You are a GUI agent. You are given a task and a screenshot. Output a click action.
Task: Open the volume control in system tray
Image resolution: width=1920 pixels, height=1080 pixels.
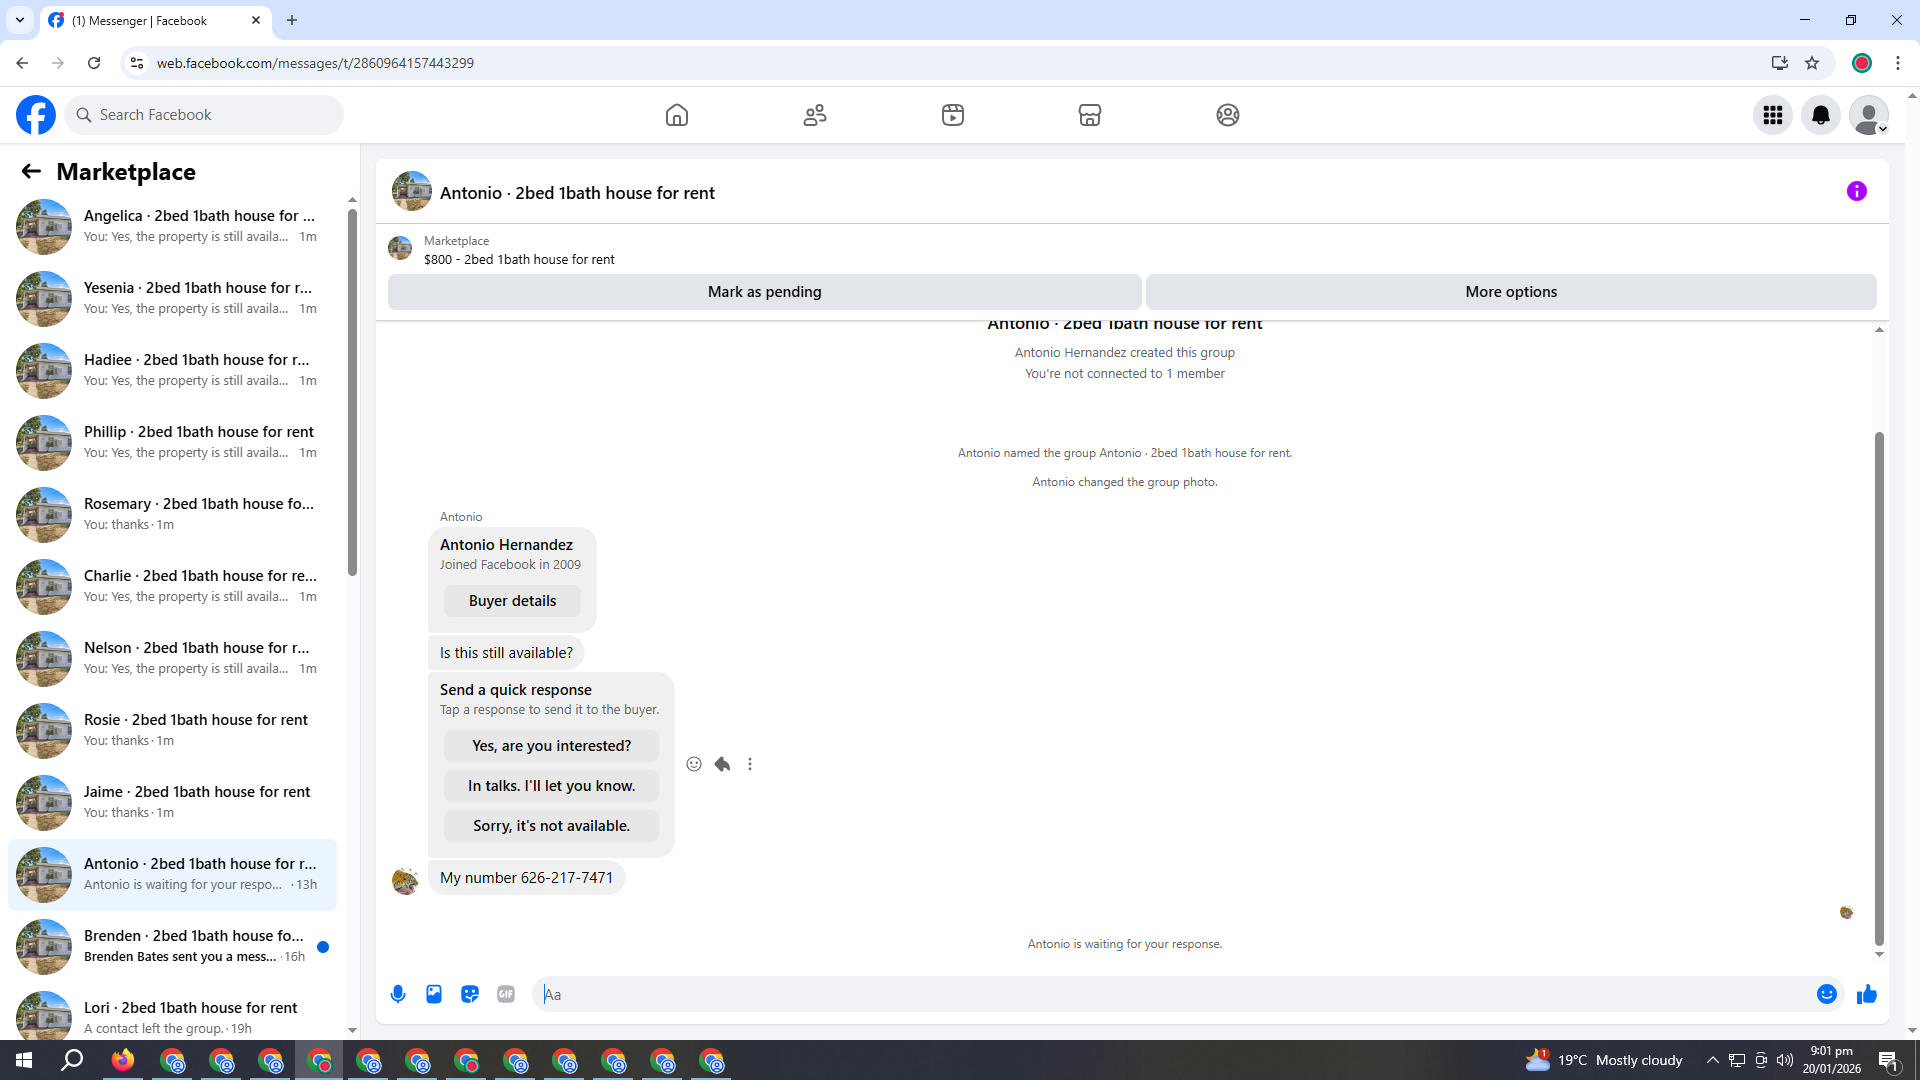[1785, 1060]
